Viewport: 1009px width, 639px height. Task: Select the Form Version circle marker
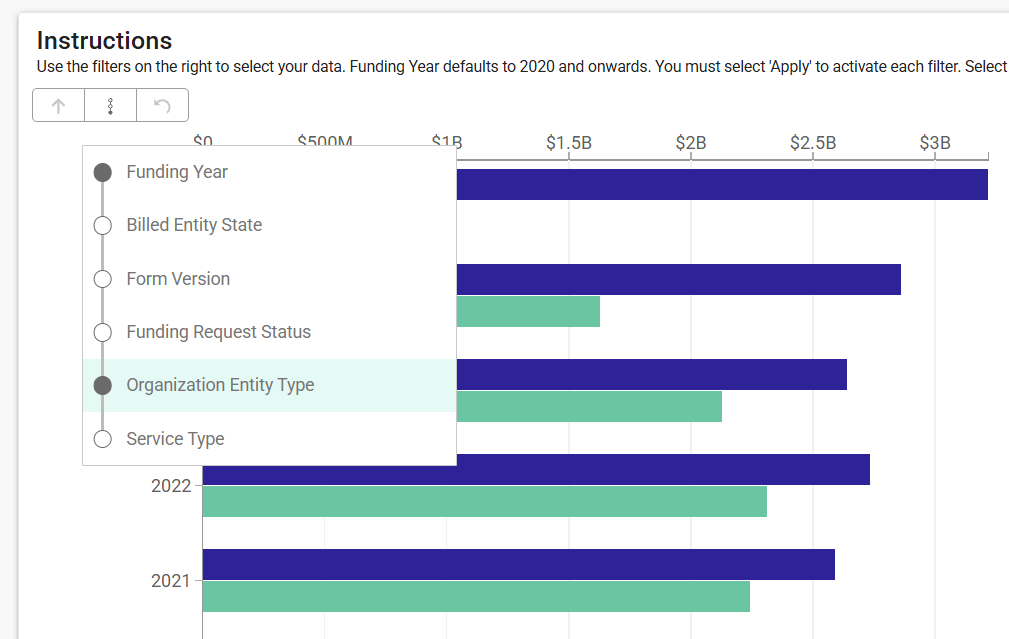pos(102,279)
